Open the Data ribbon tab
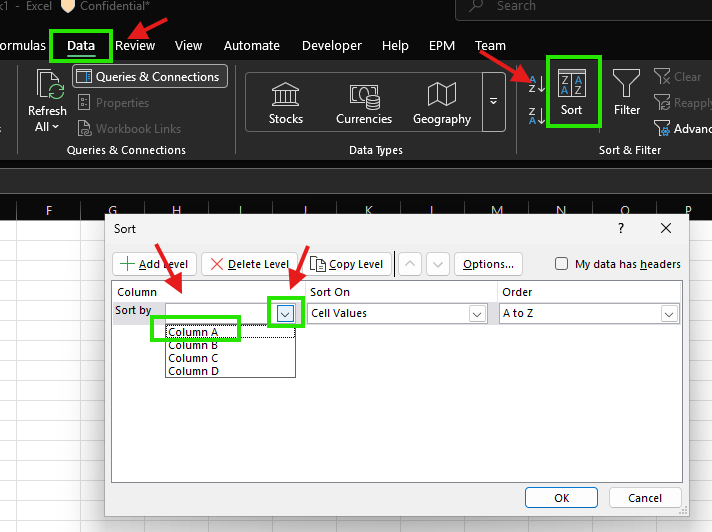712x532 pixels. tap(81, 45)
